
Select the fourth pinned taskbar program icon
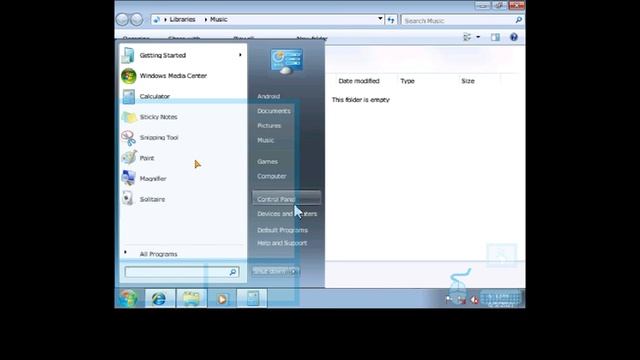coord(252,298)
